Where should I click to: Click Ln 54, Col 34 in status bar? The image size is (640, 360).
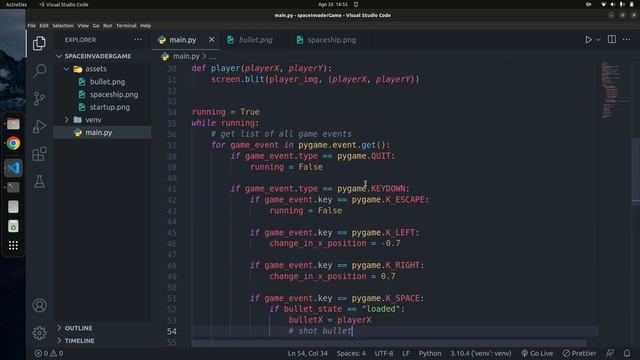(x=307, y=353)
